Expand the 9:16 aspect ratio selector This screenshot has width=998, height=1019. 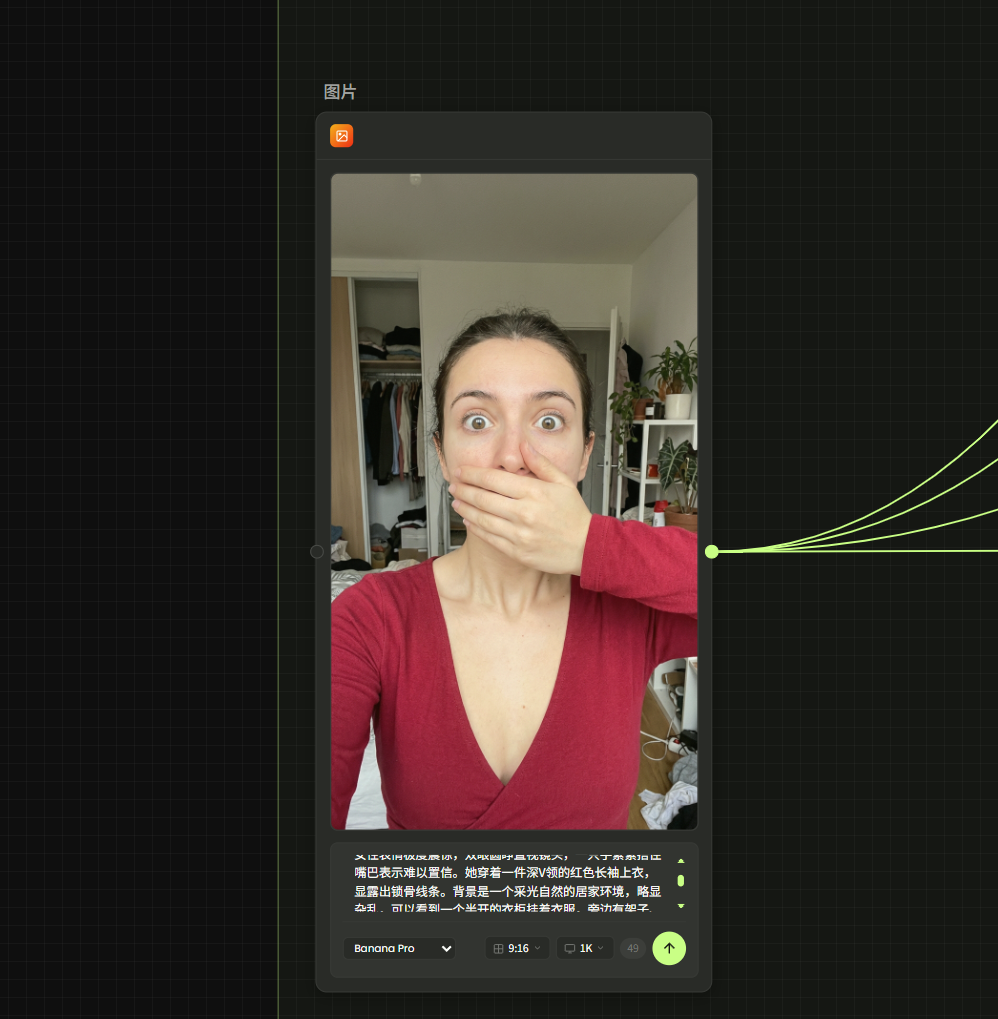[518, 948]
